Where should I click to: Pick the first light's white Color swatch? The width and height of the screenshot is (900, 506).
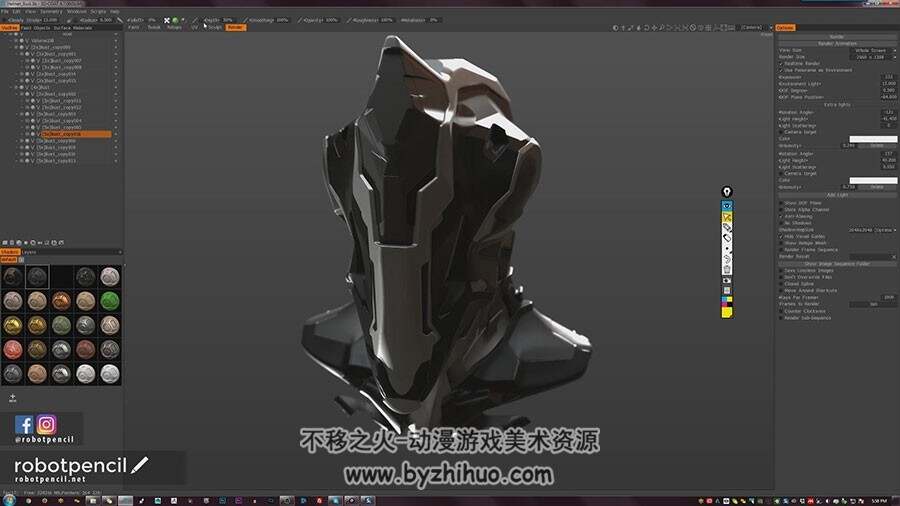coord(873,139)
